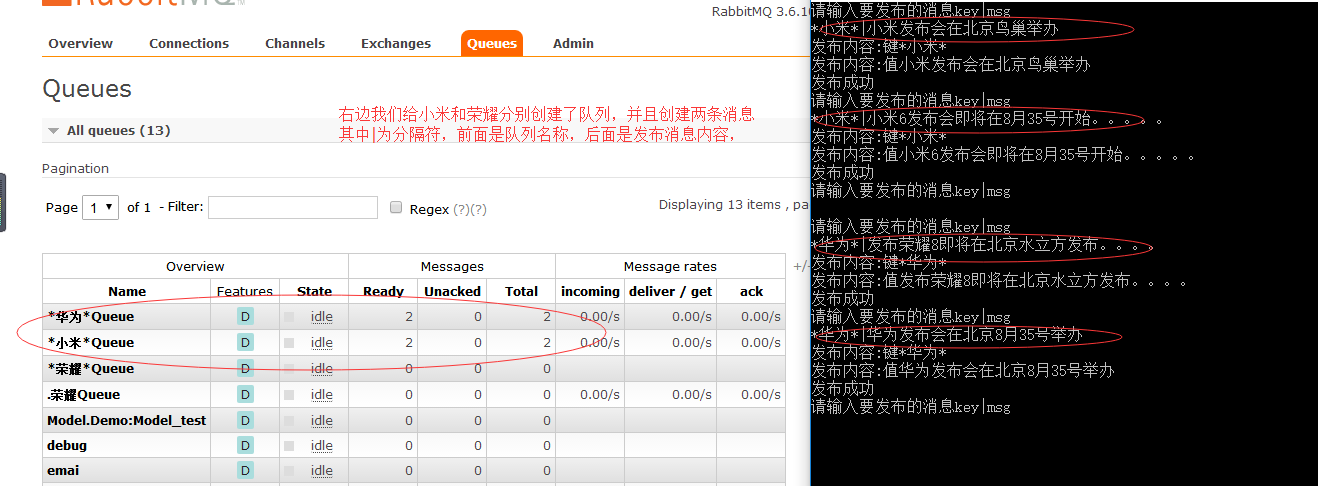Open the Overview tab

80,43
